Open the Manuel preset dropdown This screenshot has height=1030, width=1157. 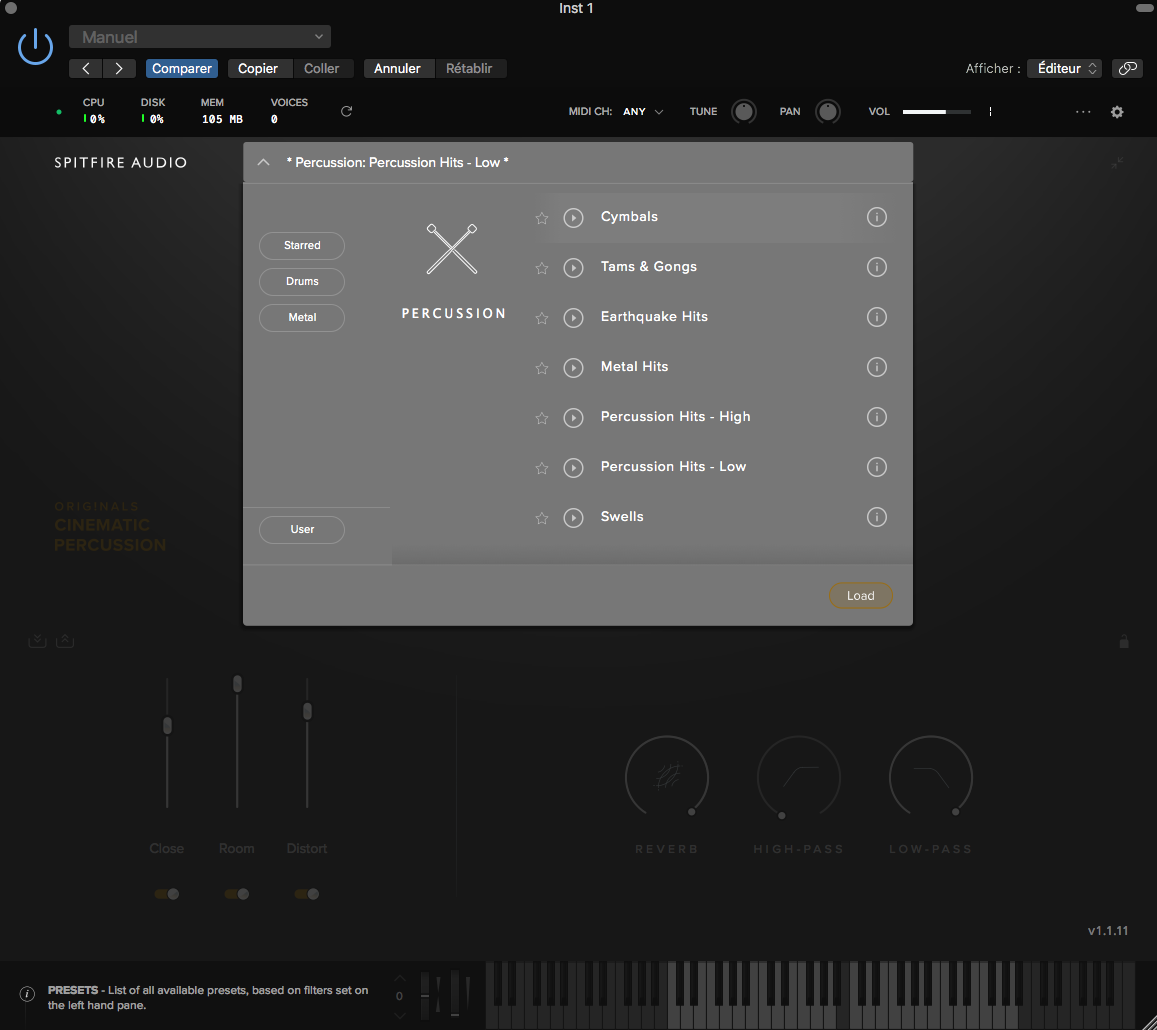199,36
